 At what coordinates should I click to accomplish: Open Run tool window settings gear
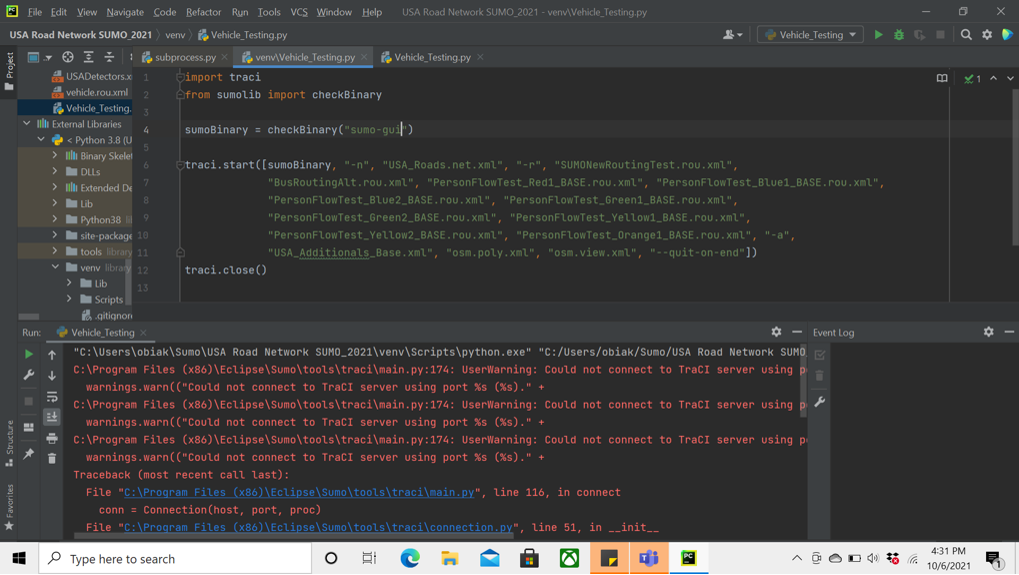776,332
